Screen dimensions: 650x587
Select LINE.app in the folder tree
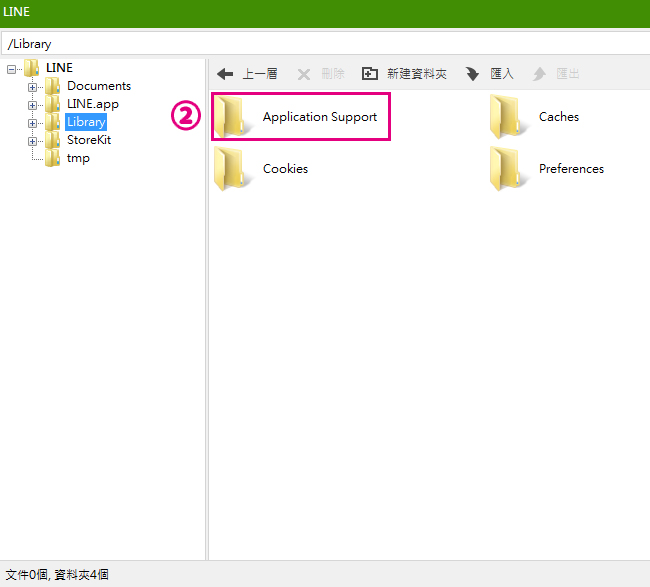tap(93, 104)
